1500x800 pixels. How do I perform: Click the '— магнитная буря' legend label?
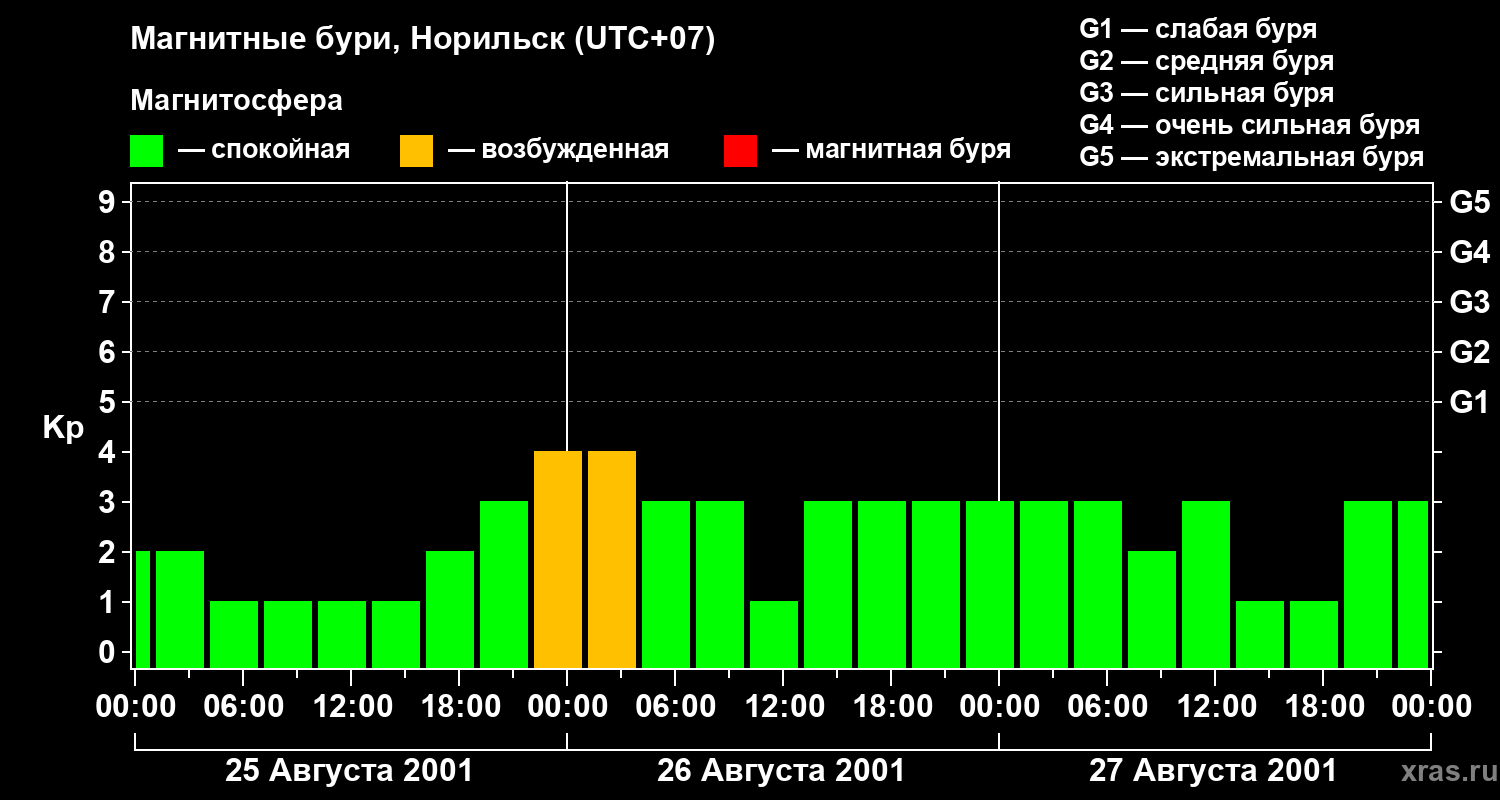(891, 150)
